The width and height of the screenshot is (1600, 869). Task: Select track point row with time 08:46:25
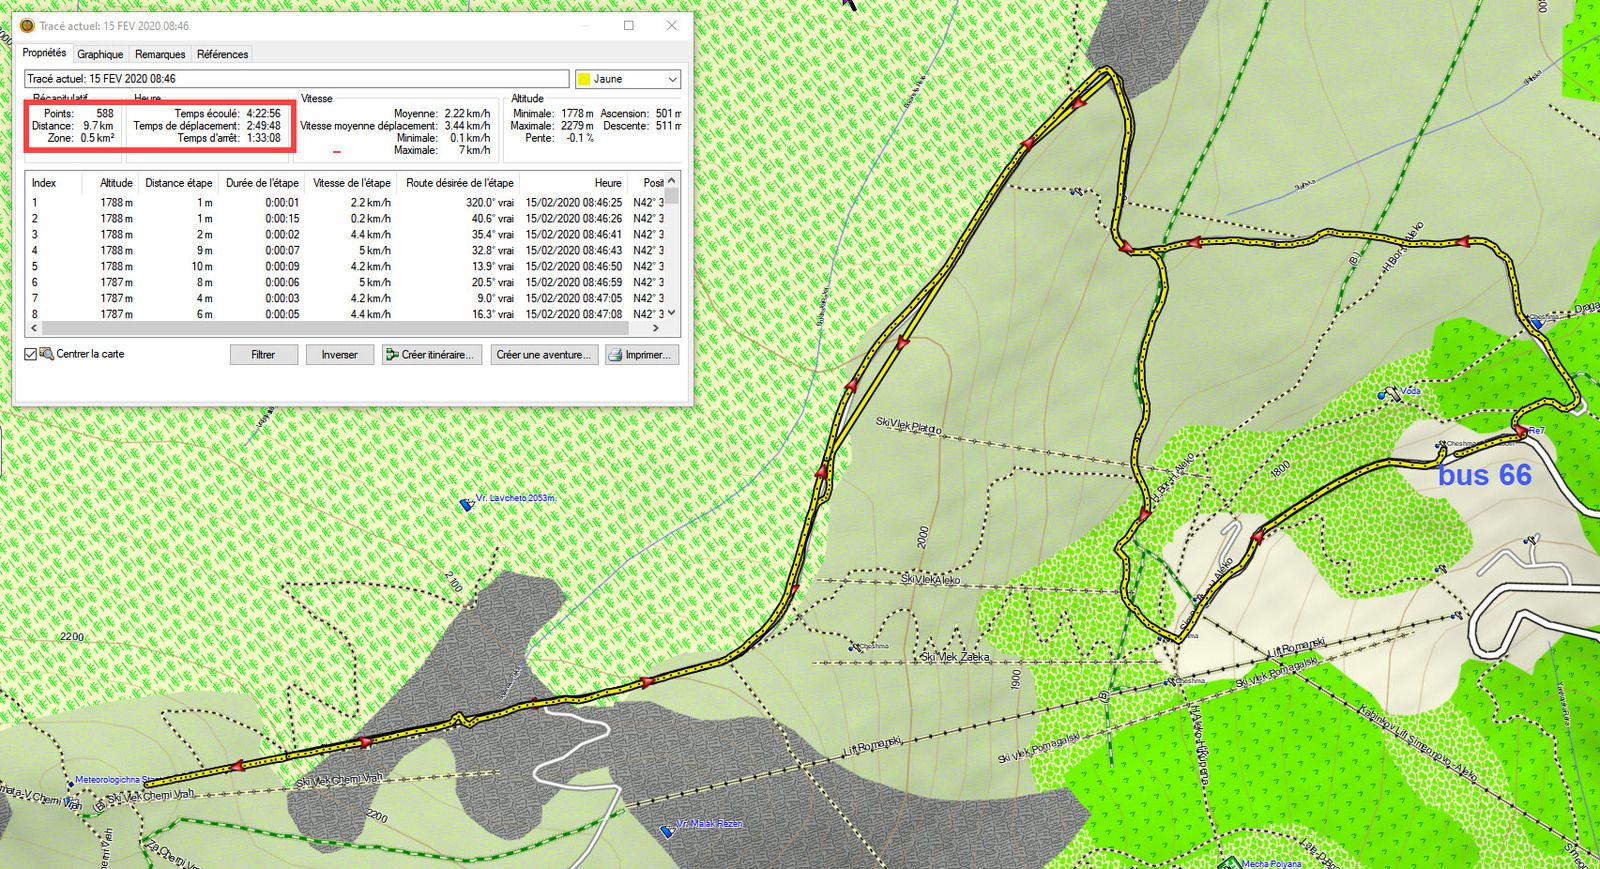coord(345,202)
